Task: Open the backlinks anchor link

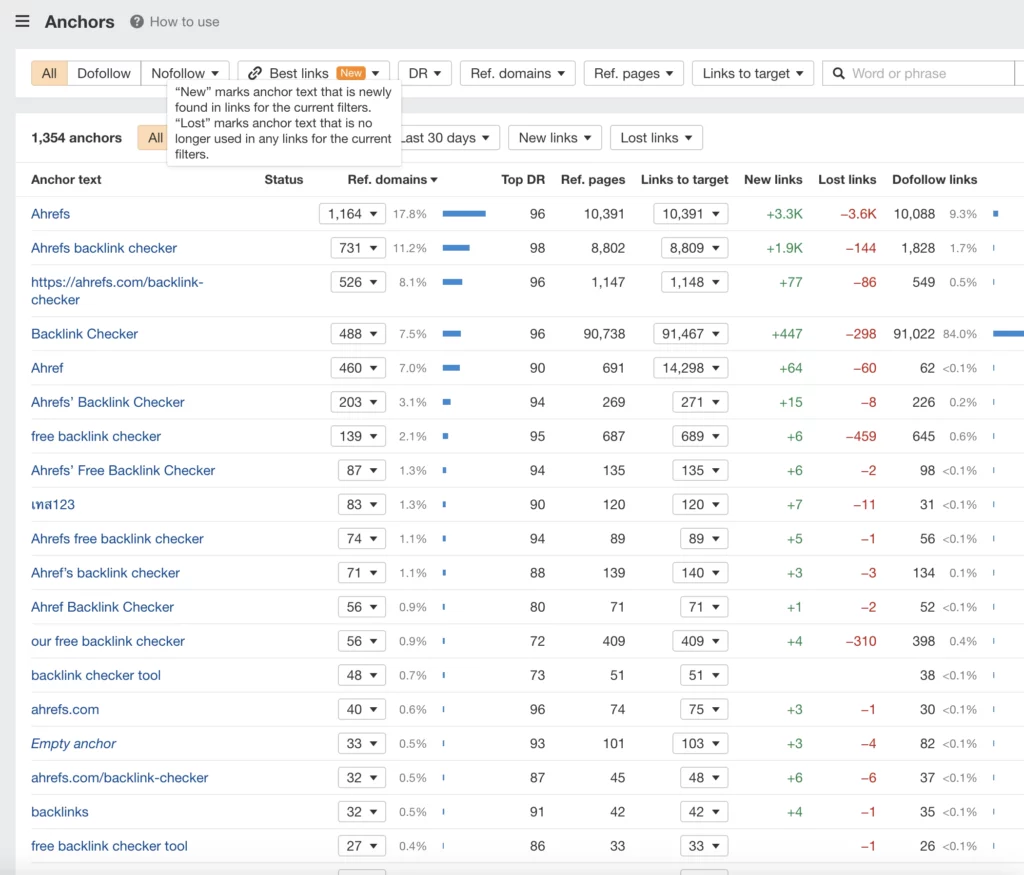Action: (59, 812)
